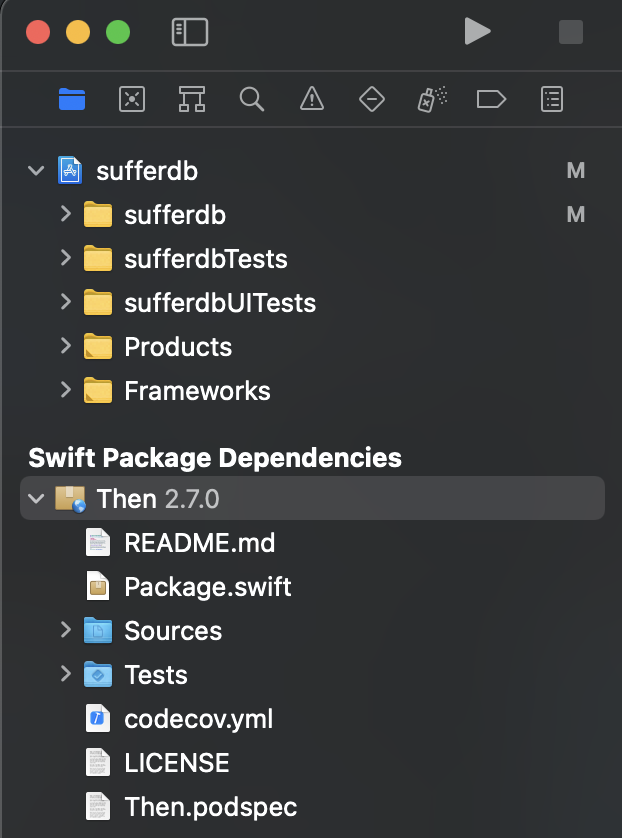This screenshot has height=838, width=622.
Task: Collapse the Then 2.7.0 package
Action: click(x=36, y=499)
